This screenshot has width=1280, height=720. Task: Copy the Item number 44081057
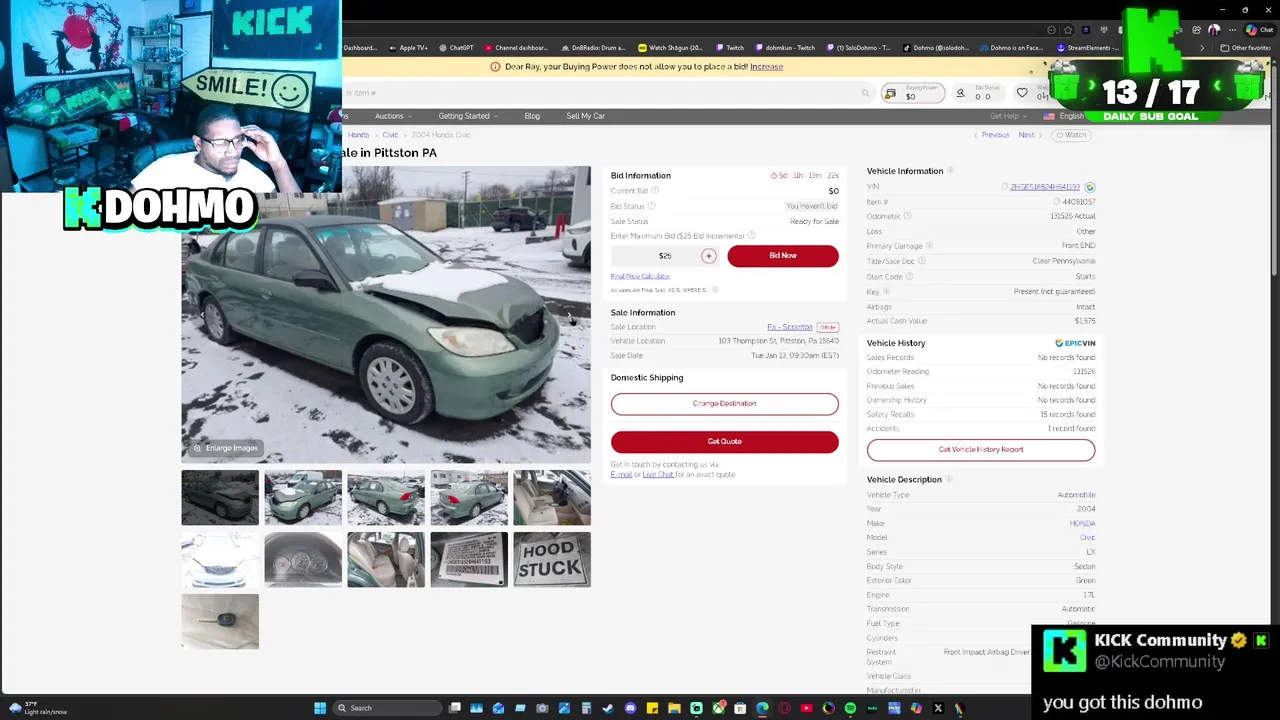point(1056,201)
